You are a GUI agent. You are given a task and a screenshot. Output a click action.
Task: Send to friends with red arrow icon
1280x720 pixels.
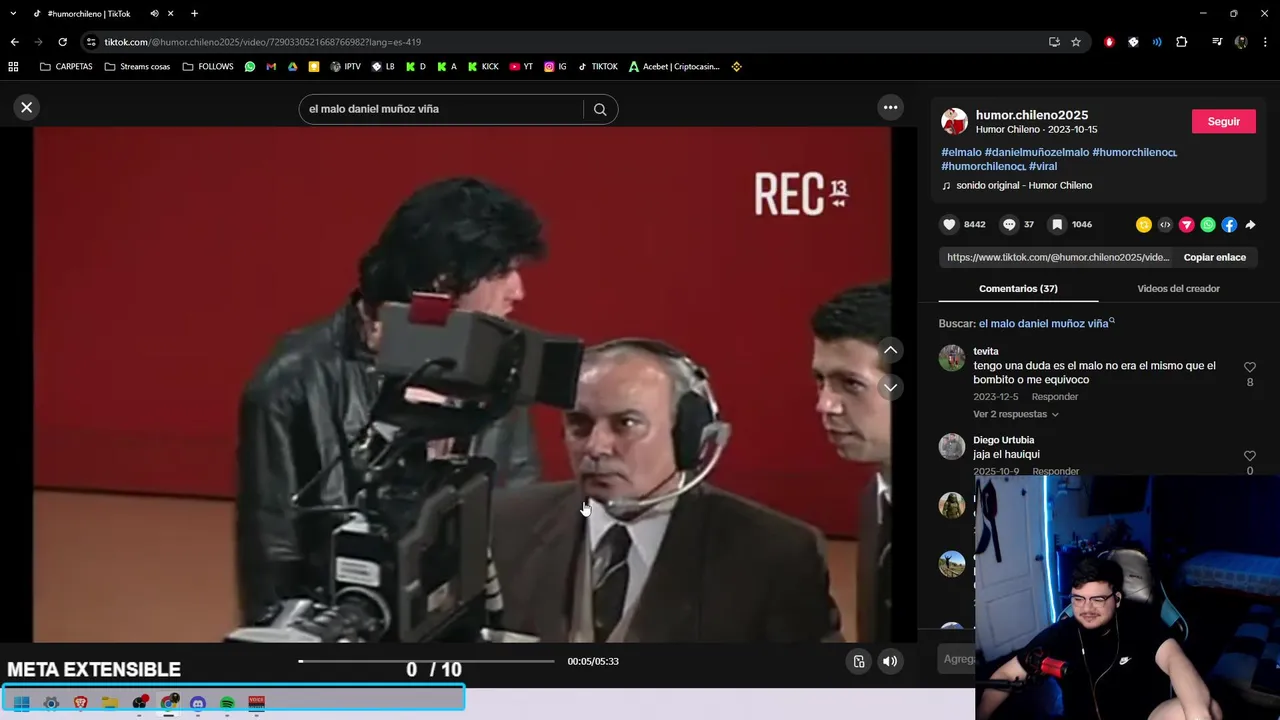pos(1187,225)
